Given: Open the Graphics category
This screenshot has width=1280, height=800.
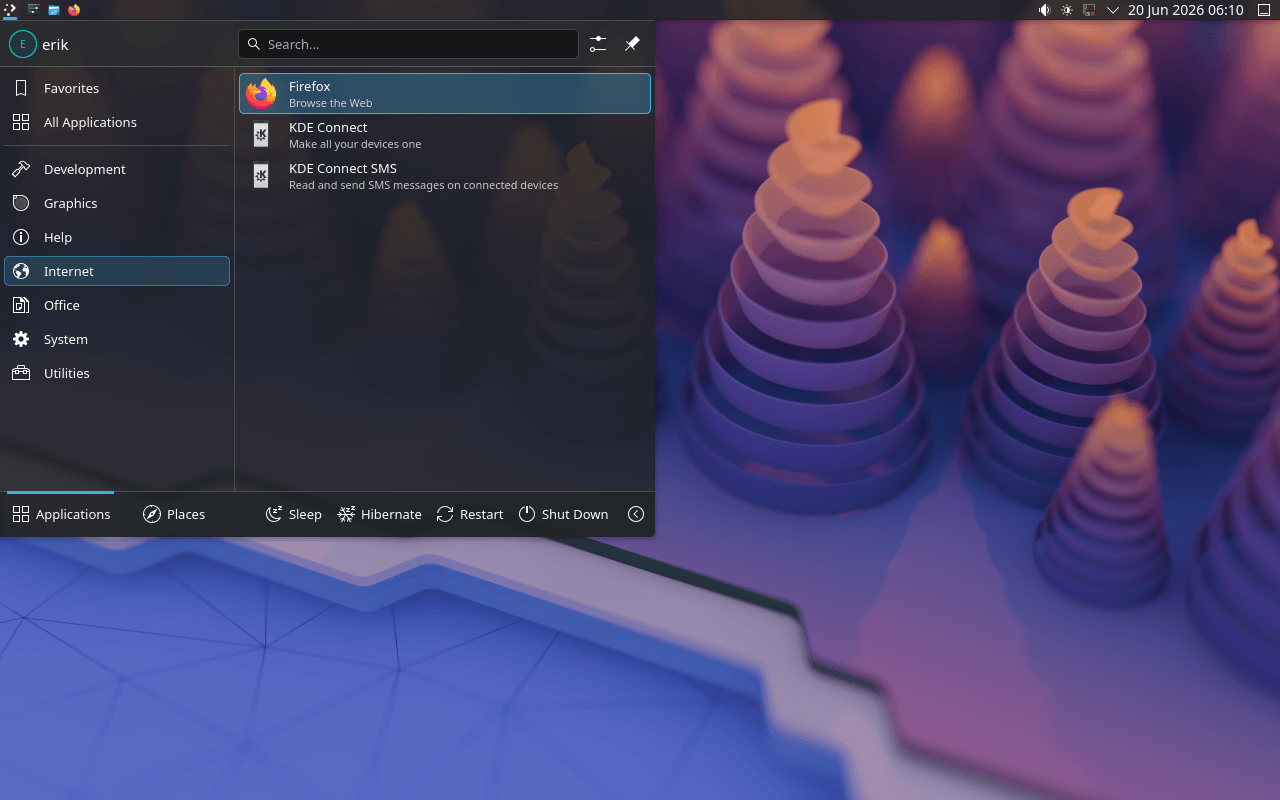Looking at the screenshot, I should tap(117, 203).
